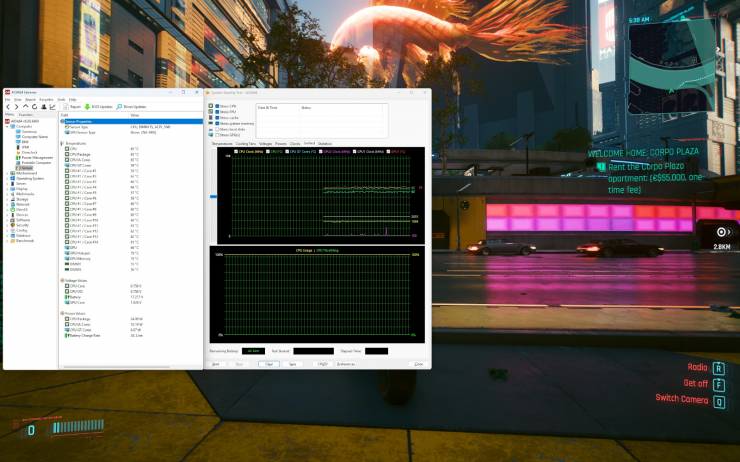Click Close button of stability test

click(419, 364)
